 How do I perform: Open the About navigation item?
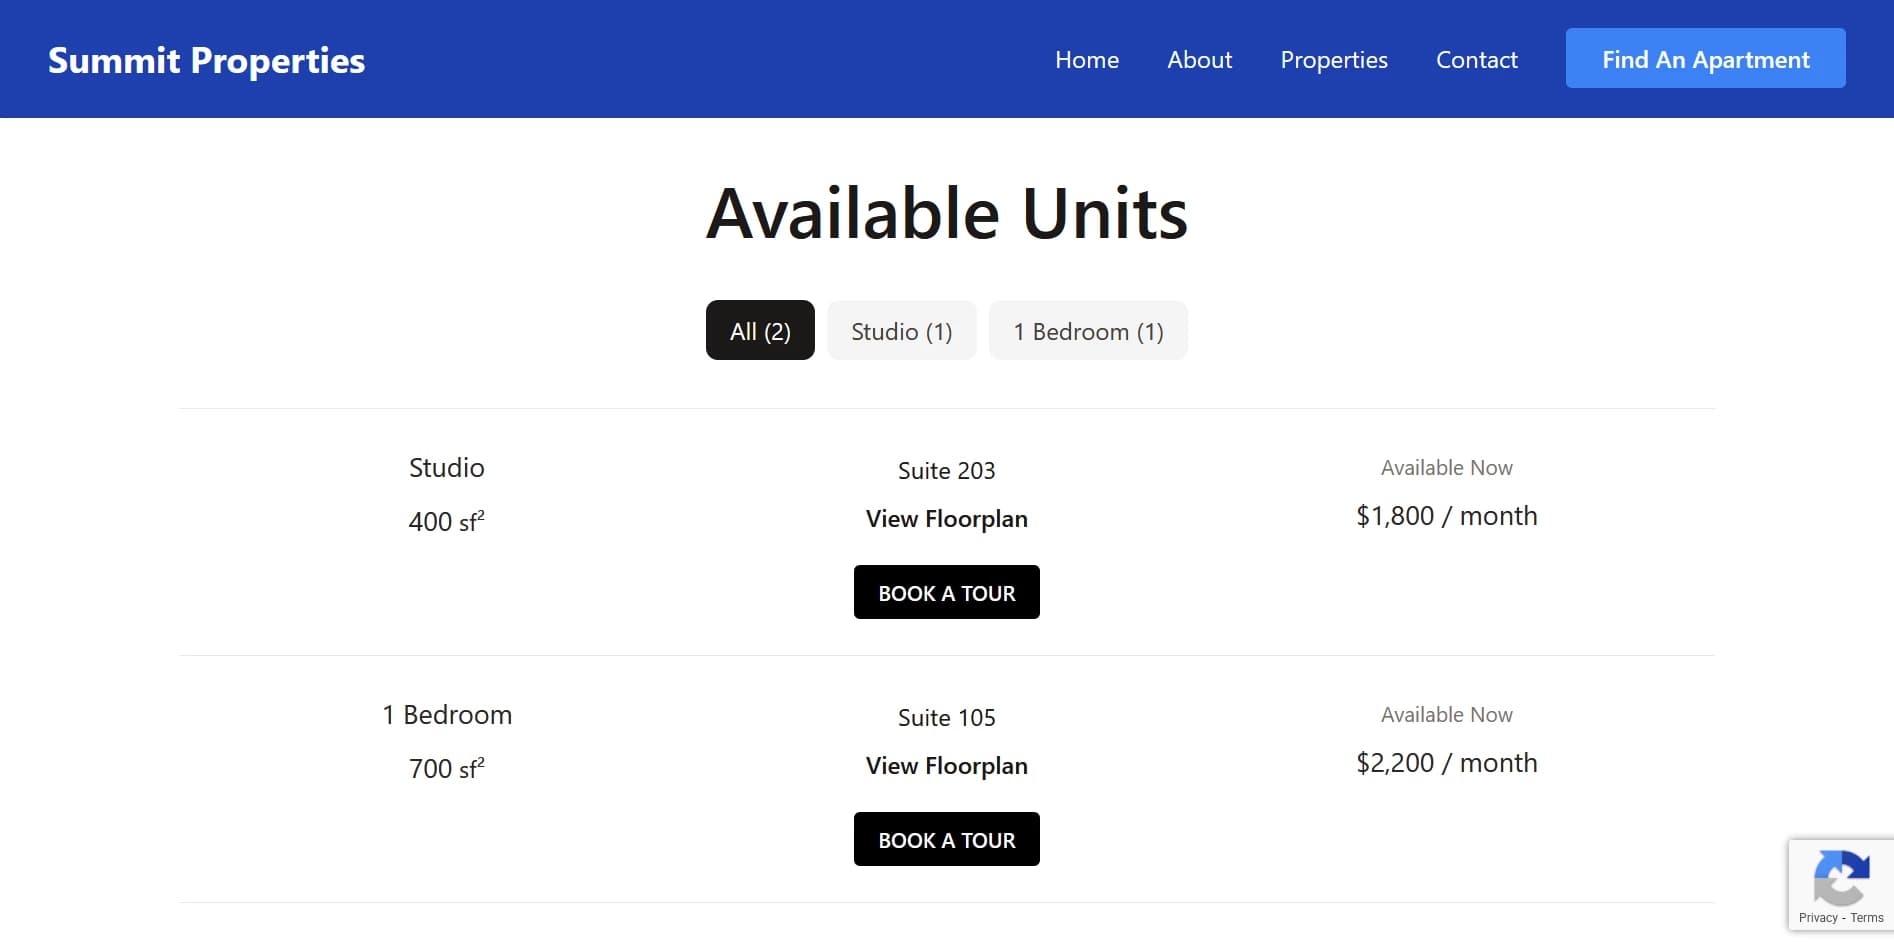pyautogui.click(x=1199, y=59)
